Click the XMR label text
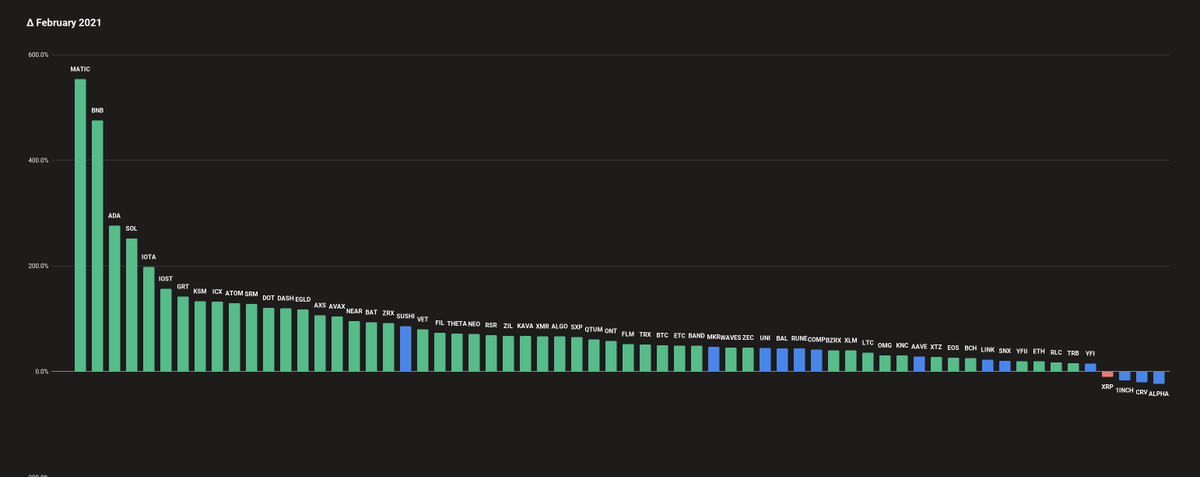Viewport: 1200px width, 477px height. [x=542, y=326]
